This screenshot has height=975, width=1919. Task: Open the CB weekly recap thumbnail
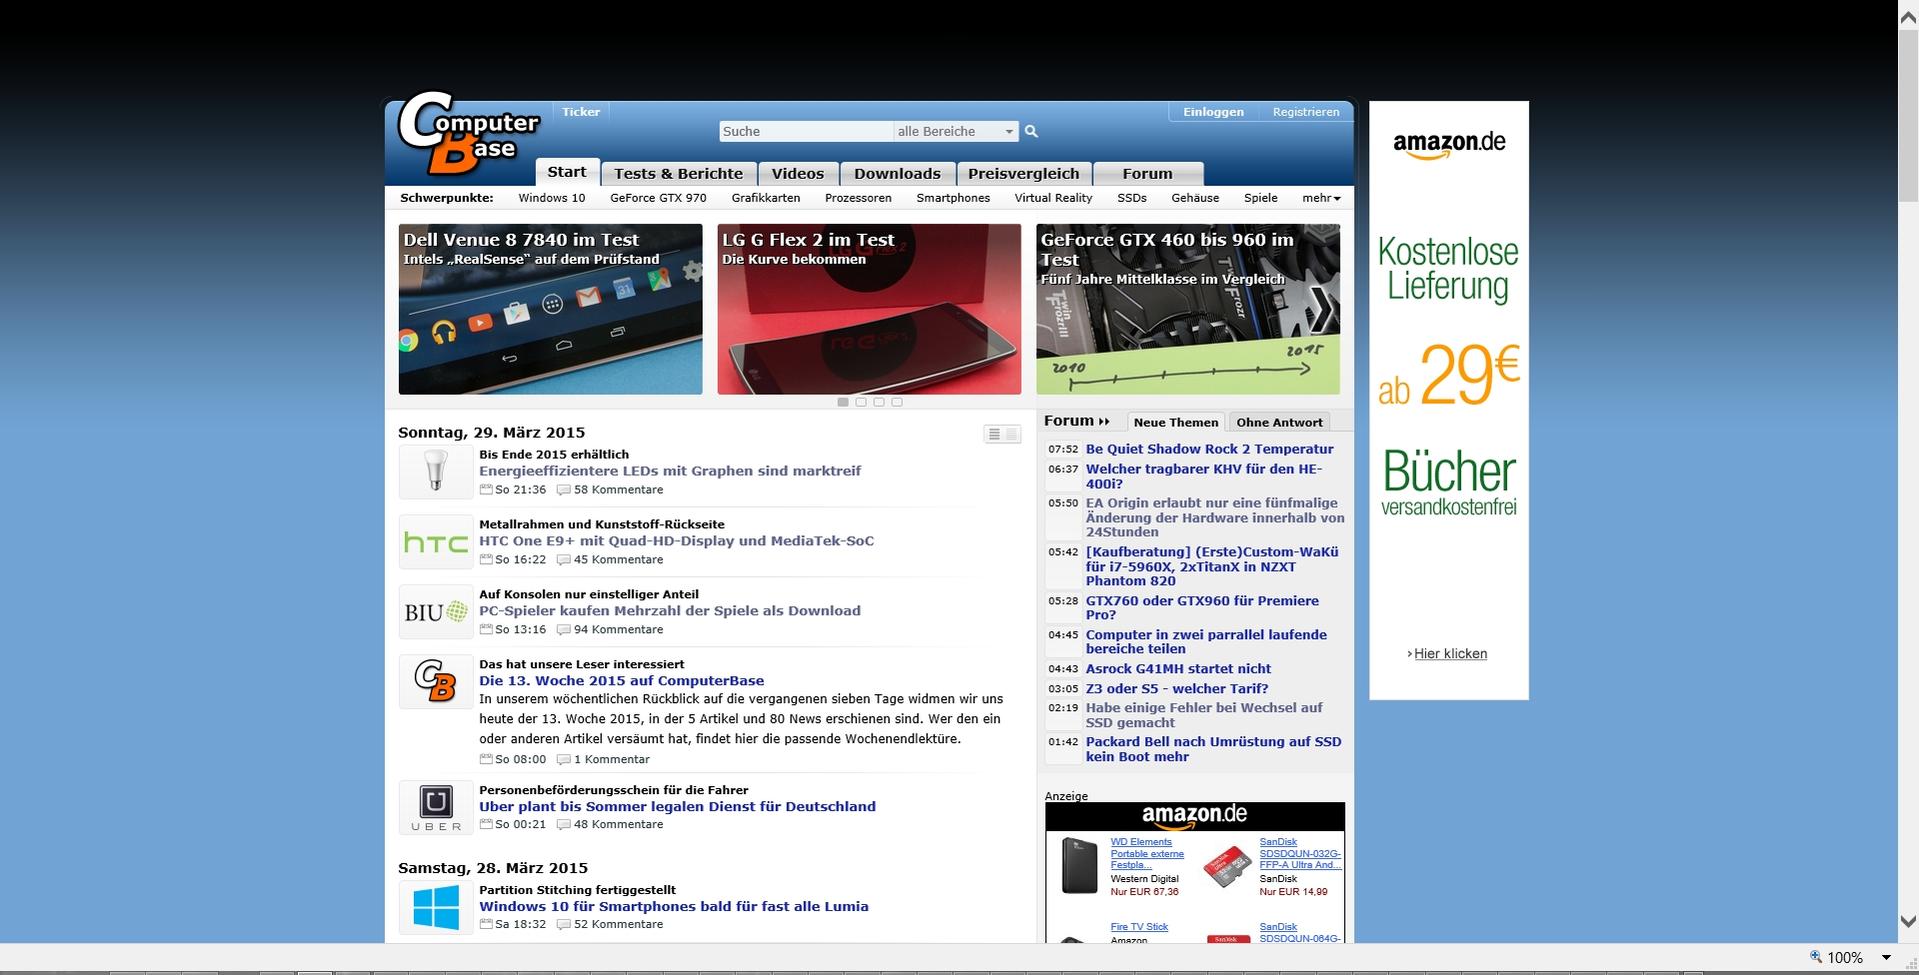pos(435,681)
